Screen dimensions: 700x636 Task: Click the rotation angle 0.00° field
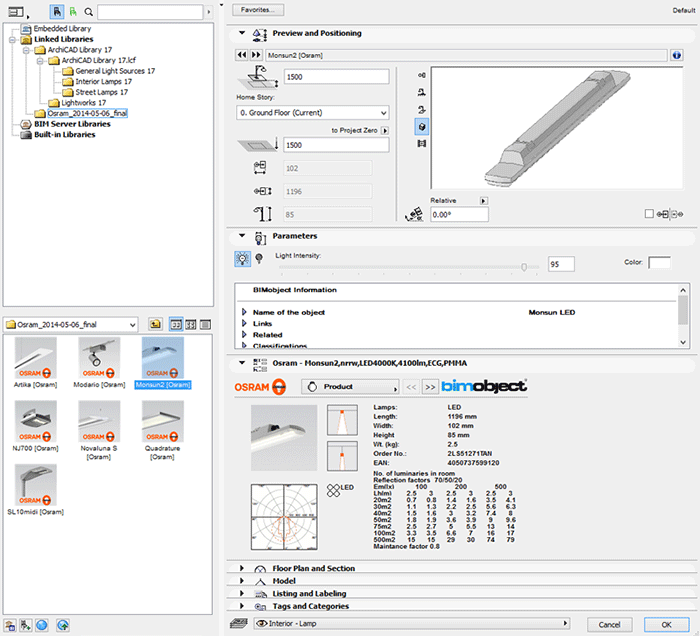tap(459, 215)
